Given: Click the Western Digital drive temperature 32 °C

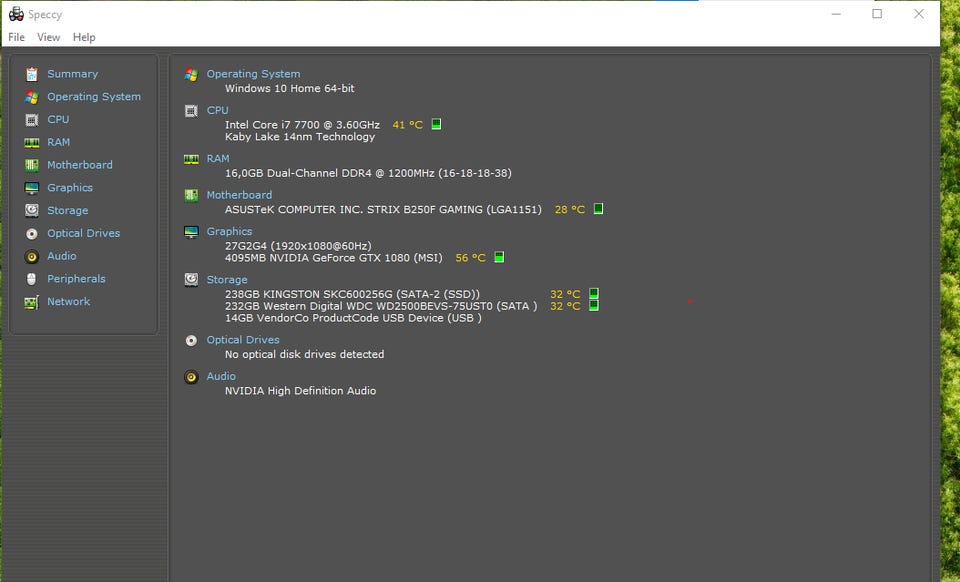Looking at the screenshot, I should point(564,306).
